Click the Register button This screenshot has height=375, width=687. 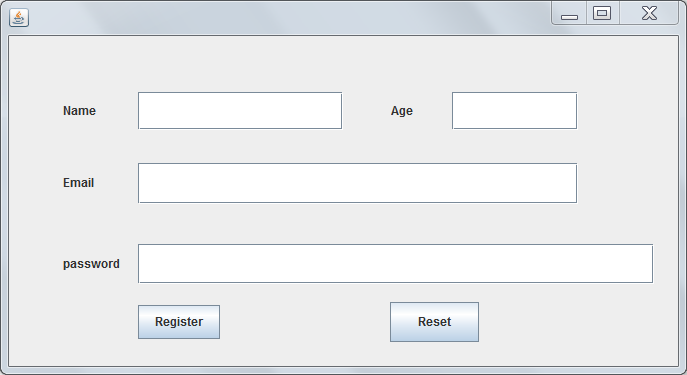click(179, 322)
